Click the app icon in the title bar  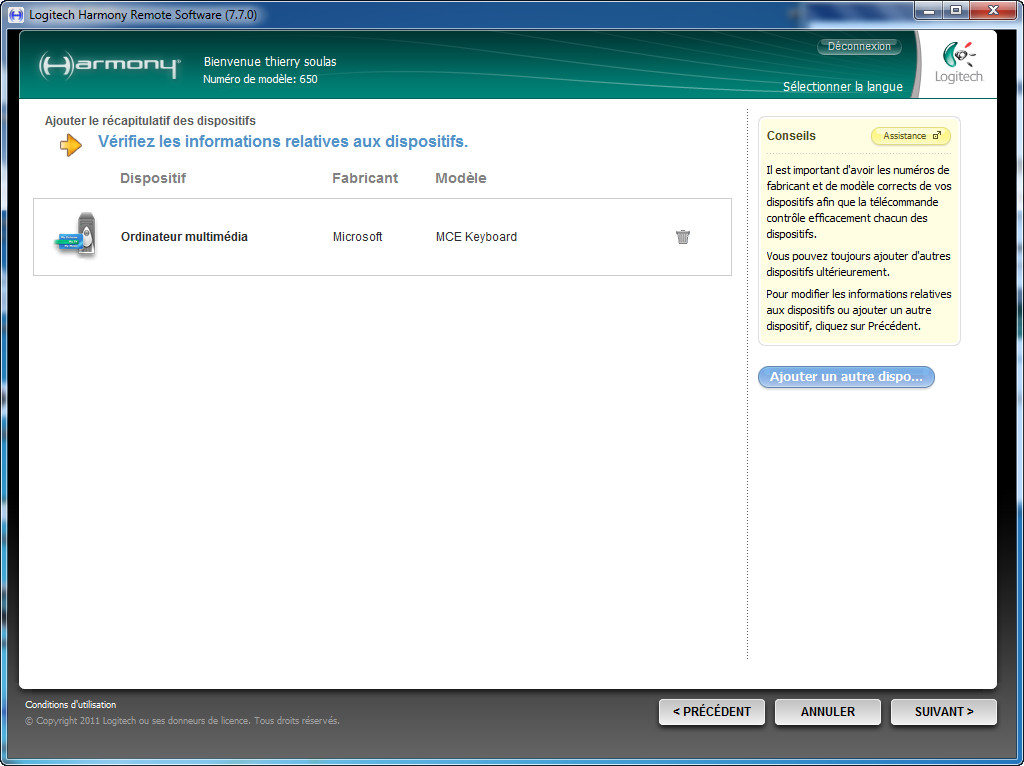coord(16,14)
